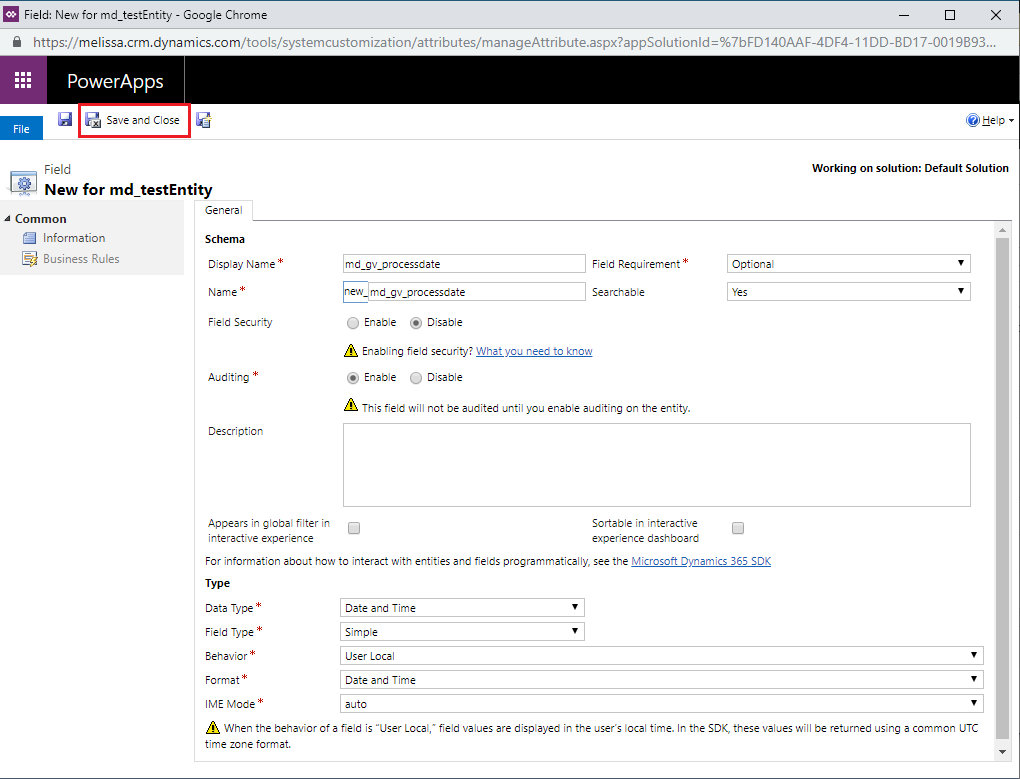
Task: Click the Dynamics window title icon
Action: click(11, 14)
